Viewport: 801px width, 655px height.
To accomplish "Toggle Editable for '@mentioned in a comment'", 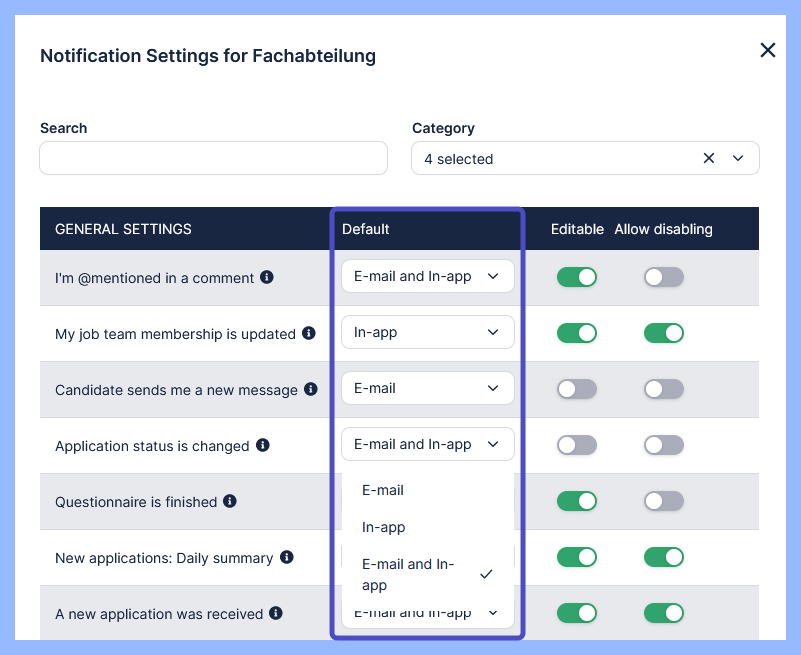I will pyautogui.click(x=577, y=277).
